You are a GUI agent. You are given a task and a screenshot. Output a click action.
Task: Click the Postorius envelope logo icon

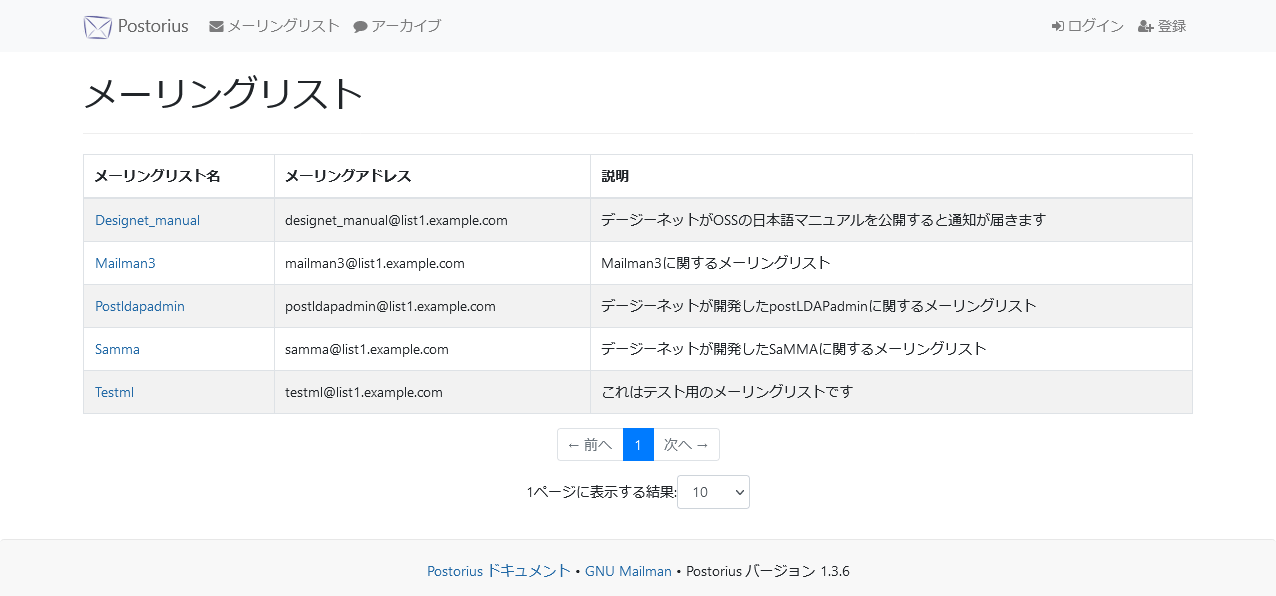tap(97, 26)
